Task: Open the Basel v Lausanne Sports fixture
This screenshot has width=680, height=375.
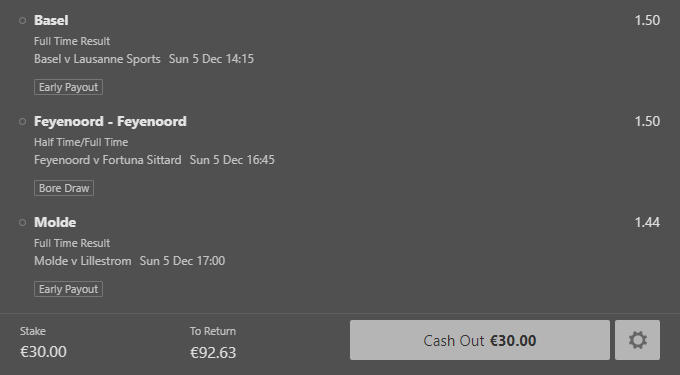Action: pyautogui.click(x=97, y=59)
